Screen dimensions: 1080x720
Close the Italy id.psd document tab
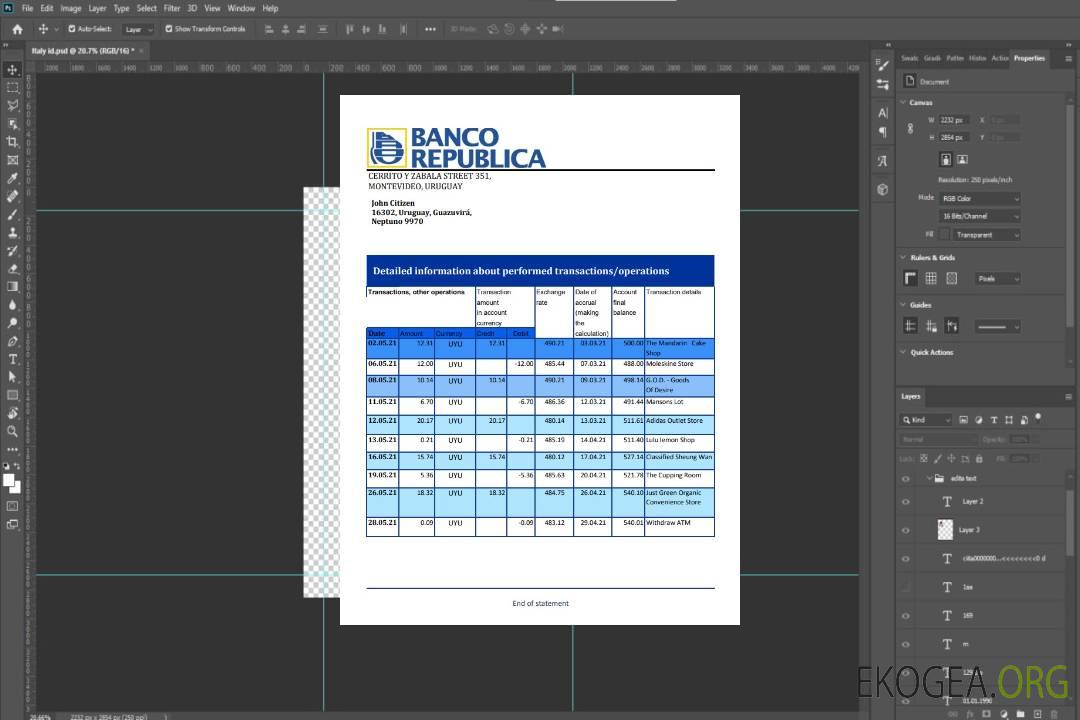[x=141, y=50]
